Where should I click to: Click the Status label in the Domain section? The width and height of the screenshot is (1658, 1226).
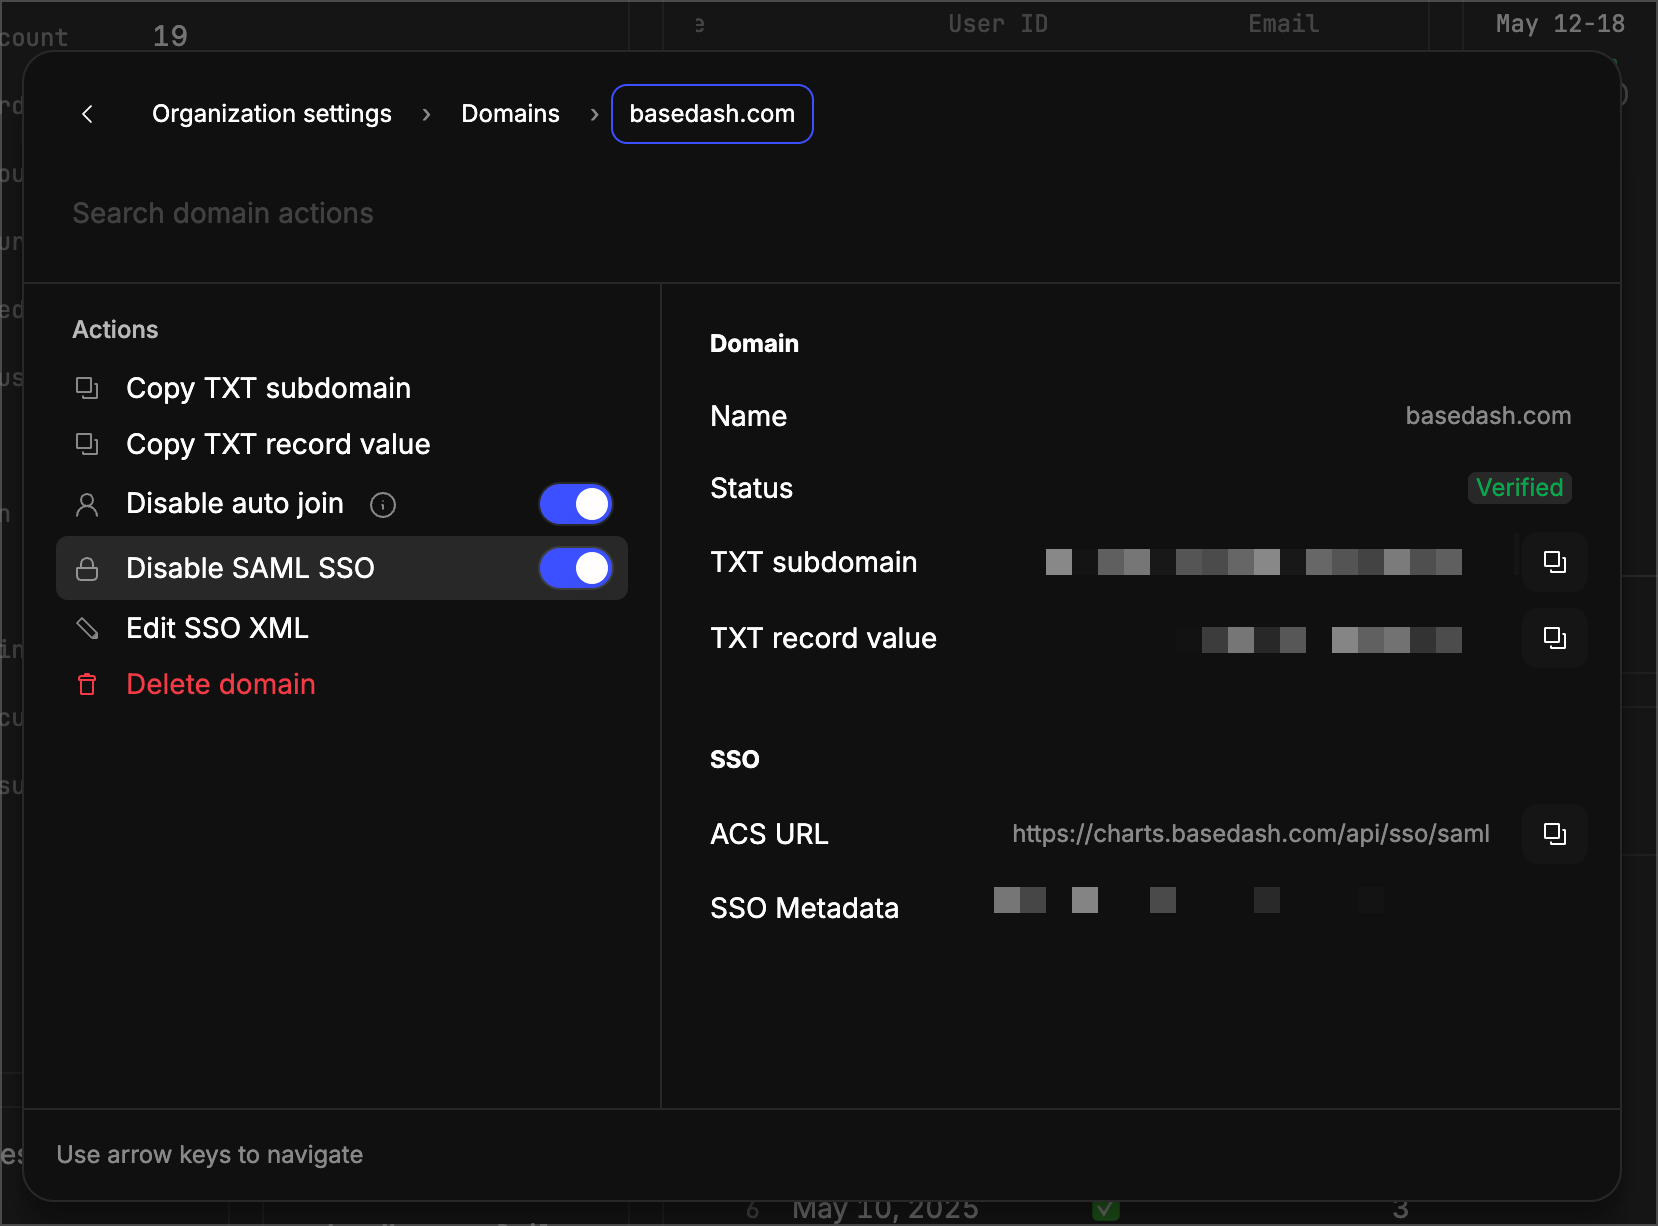point(751,488)
